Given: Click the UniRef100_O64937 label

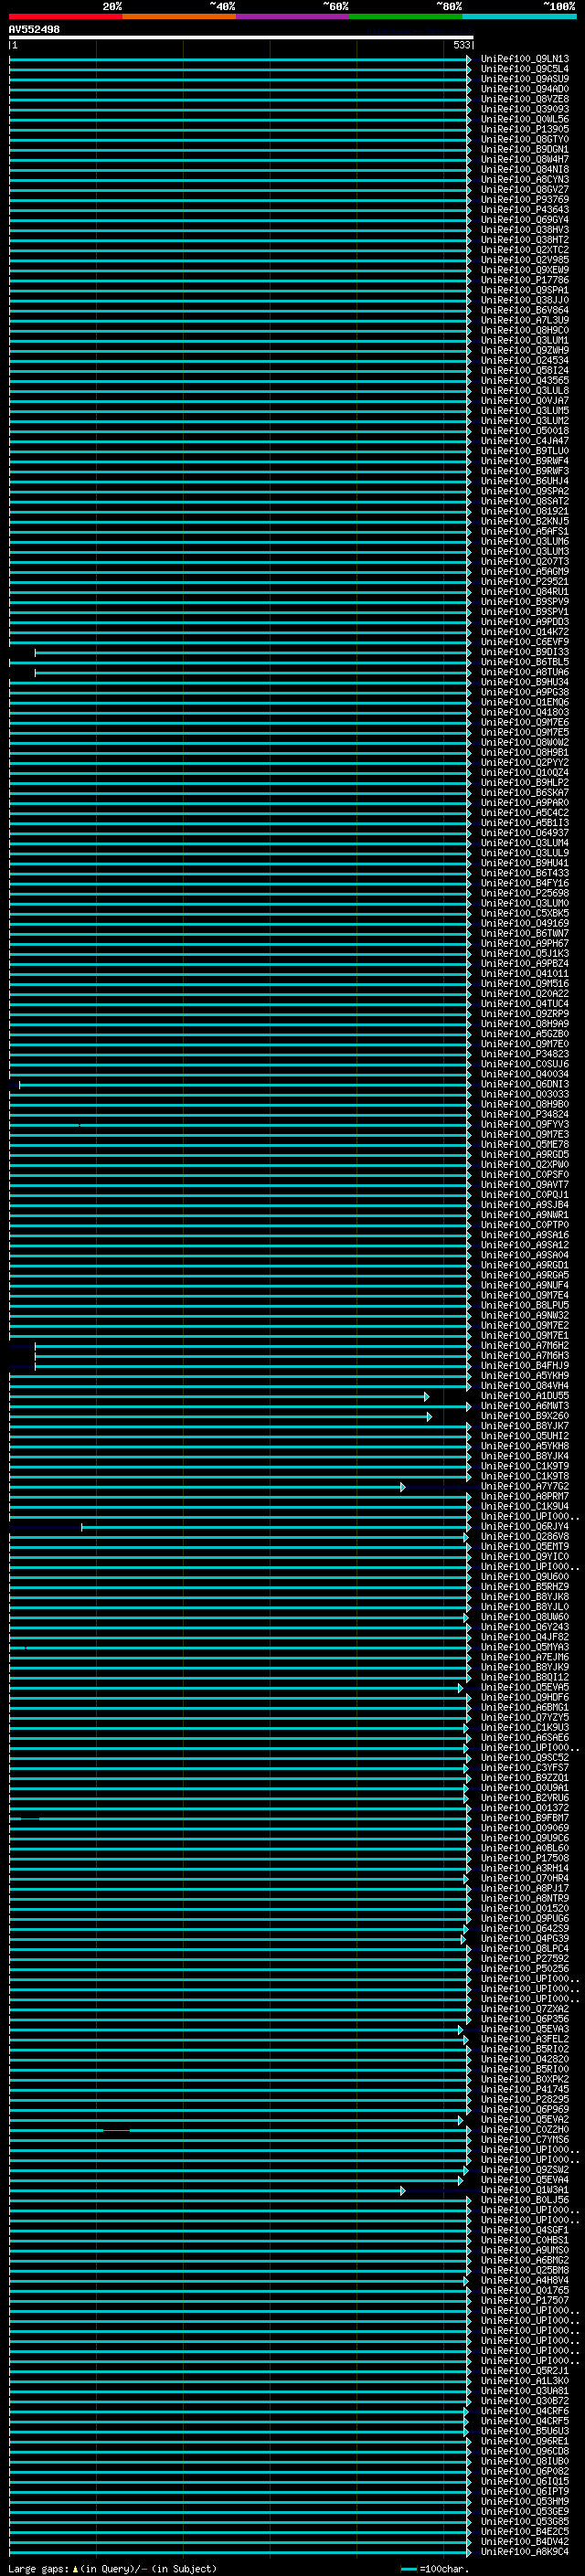Looking at the screenshot, I should click(525, 832).
